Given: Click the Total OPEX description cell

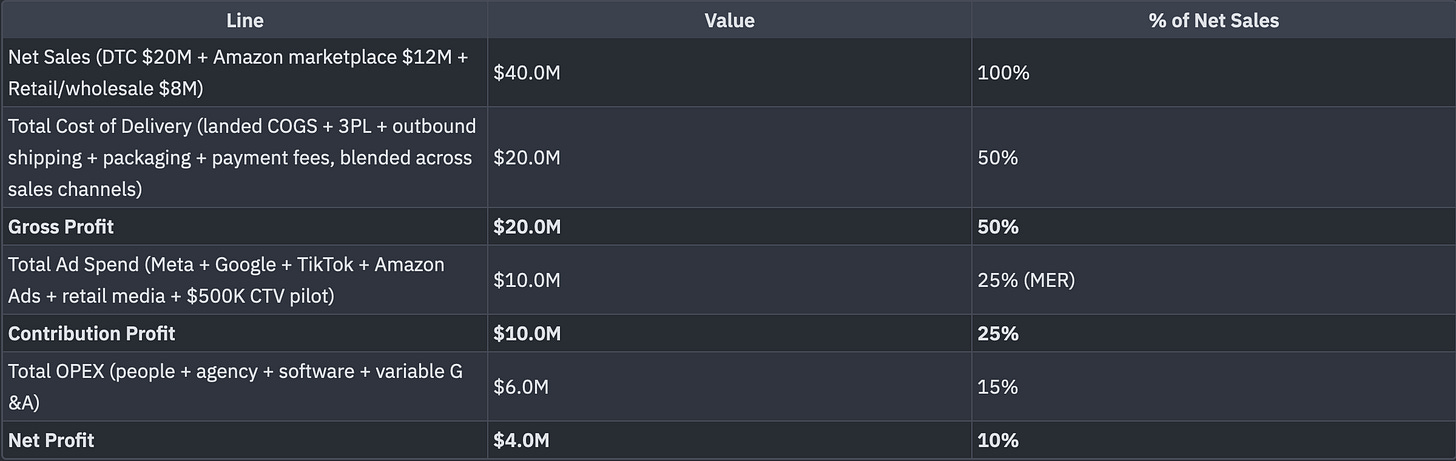Looking at the screenshot, I should [244, 386].
